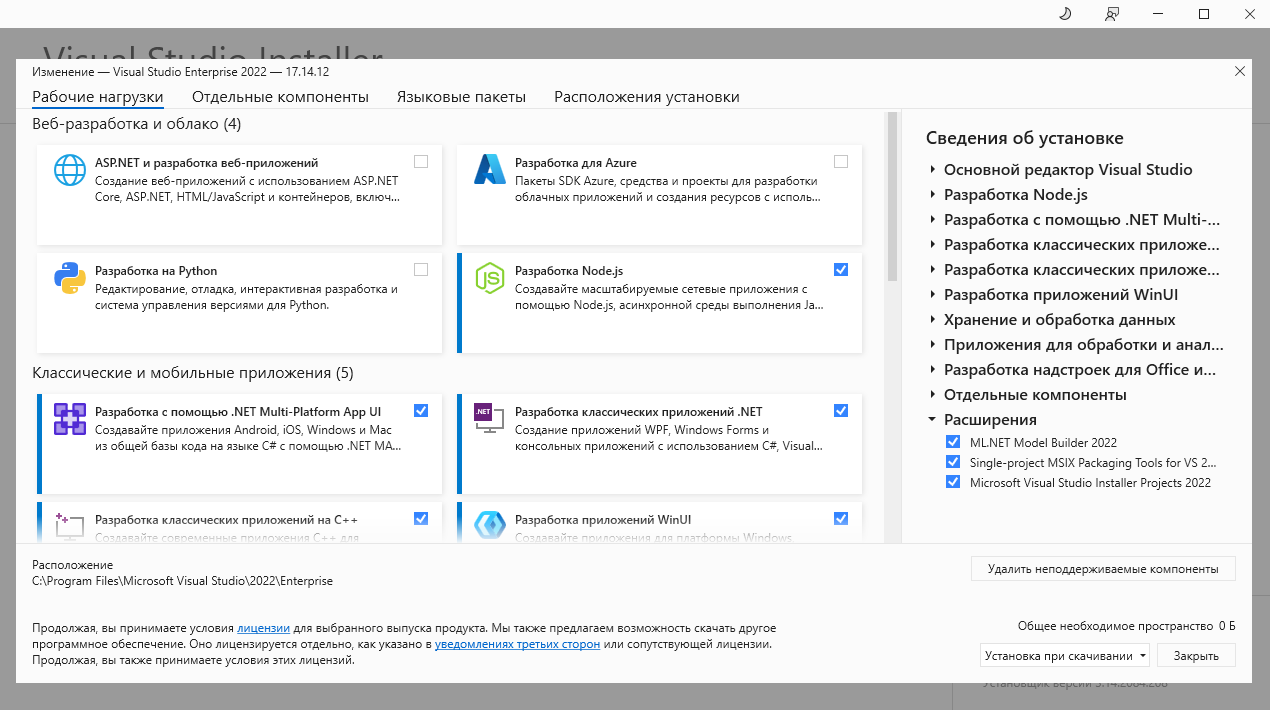This screenshot has height=710, width=1270.
Task: Enable the Разработка на Python checkbox
Action: [x=421, y=269]
